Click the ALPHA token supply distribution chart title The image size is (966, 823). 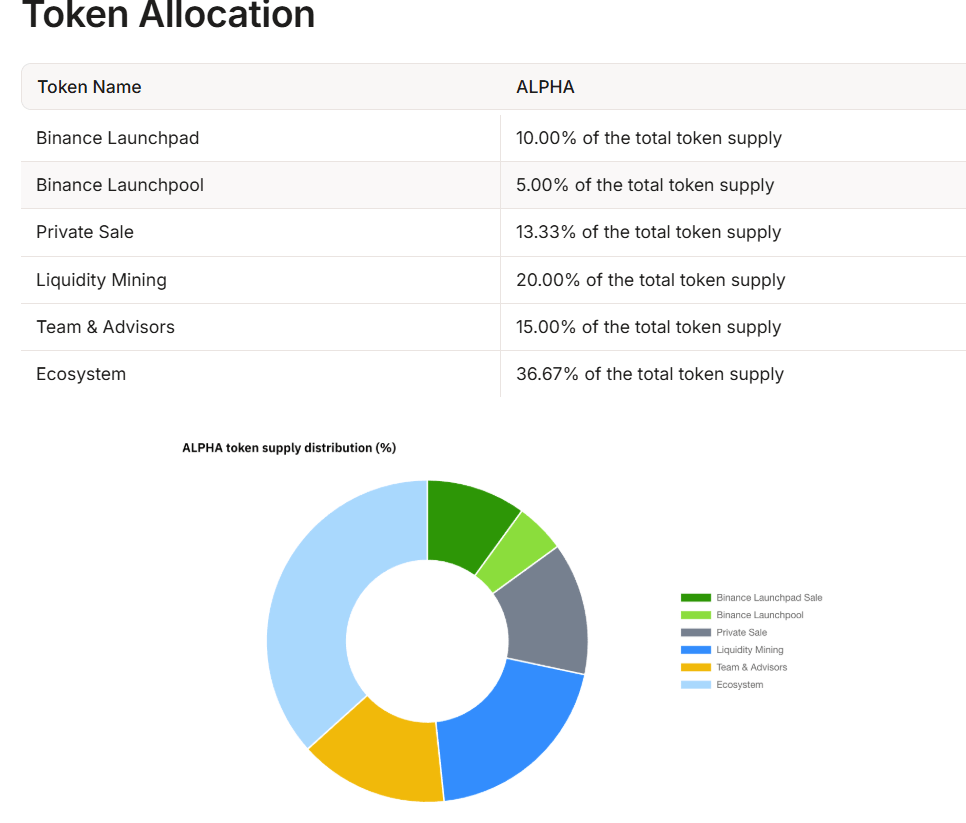[x=289, y=448]
